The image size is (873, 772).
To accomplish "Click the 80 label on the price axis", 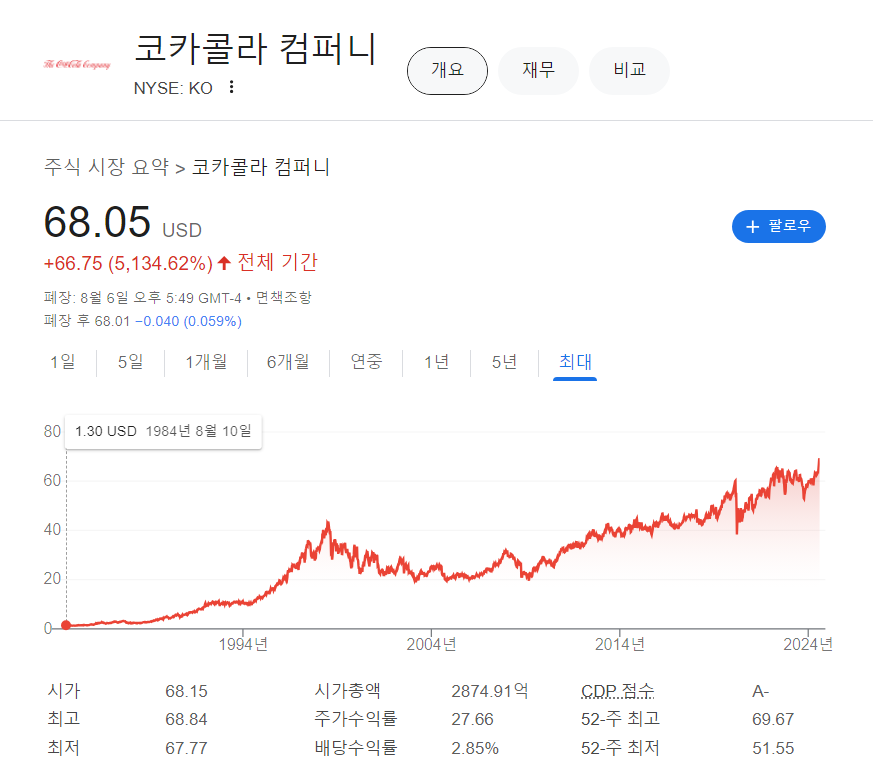I will click(x=52, y=431).
